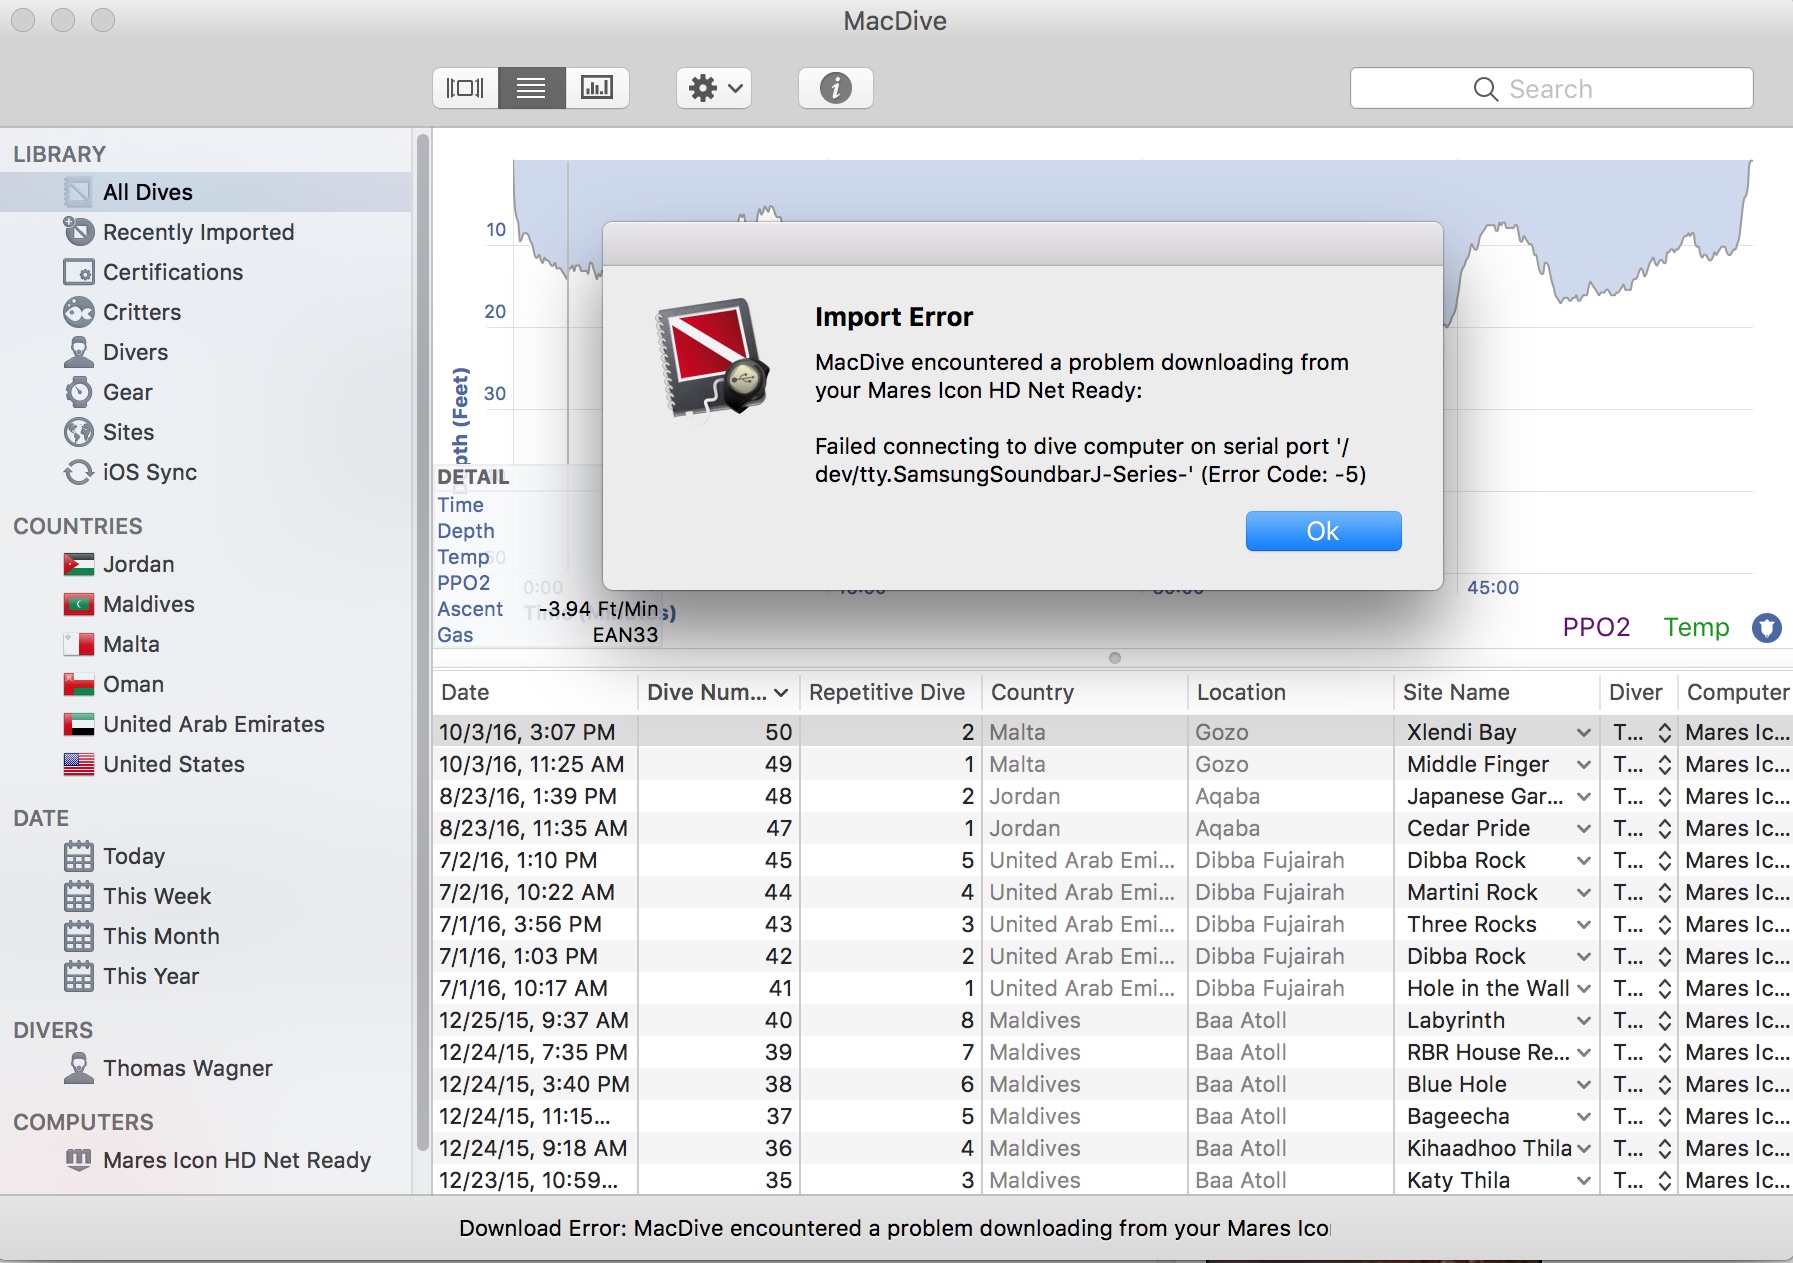Expand Site Name dropdown for Xlendi Bay
This screenshot has height=1263, width=1793.
(x=1583, y=733)
